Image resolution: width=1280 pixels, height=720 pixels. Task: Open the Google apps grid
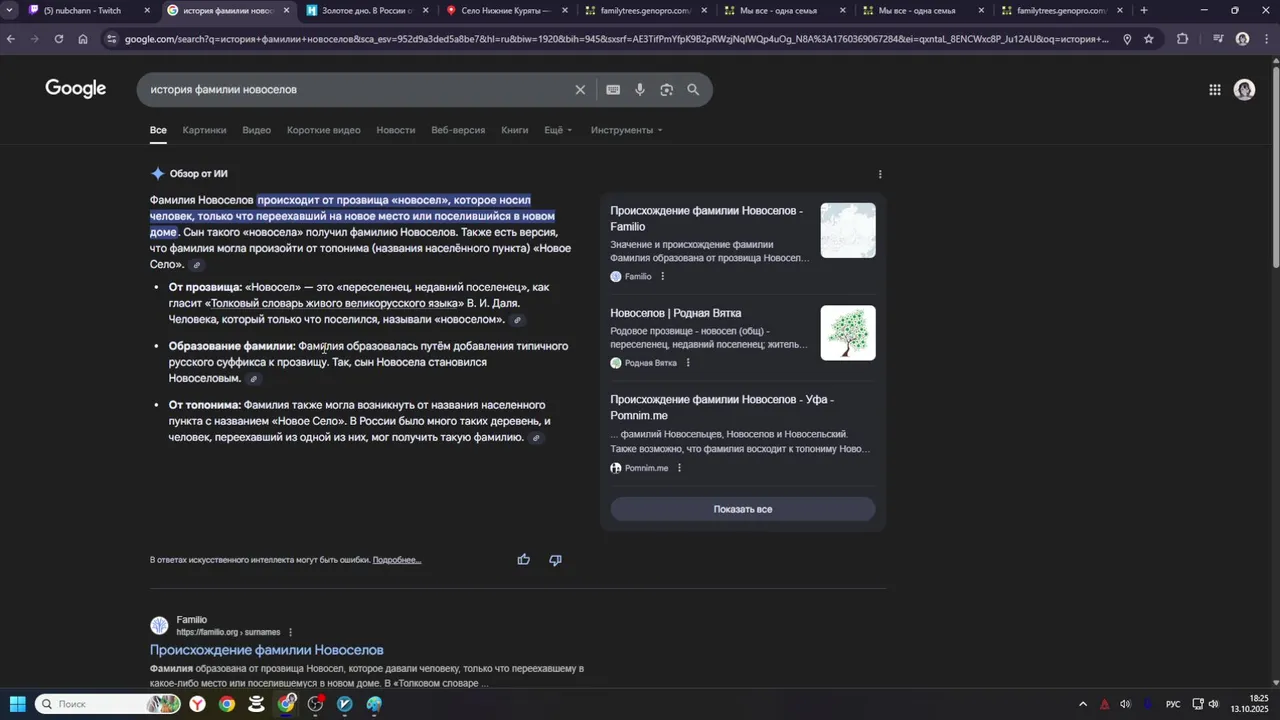tap(1215, 90)
